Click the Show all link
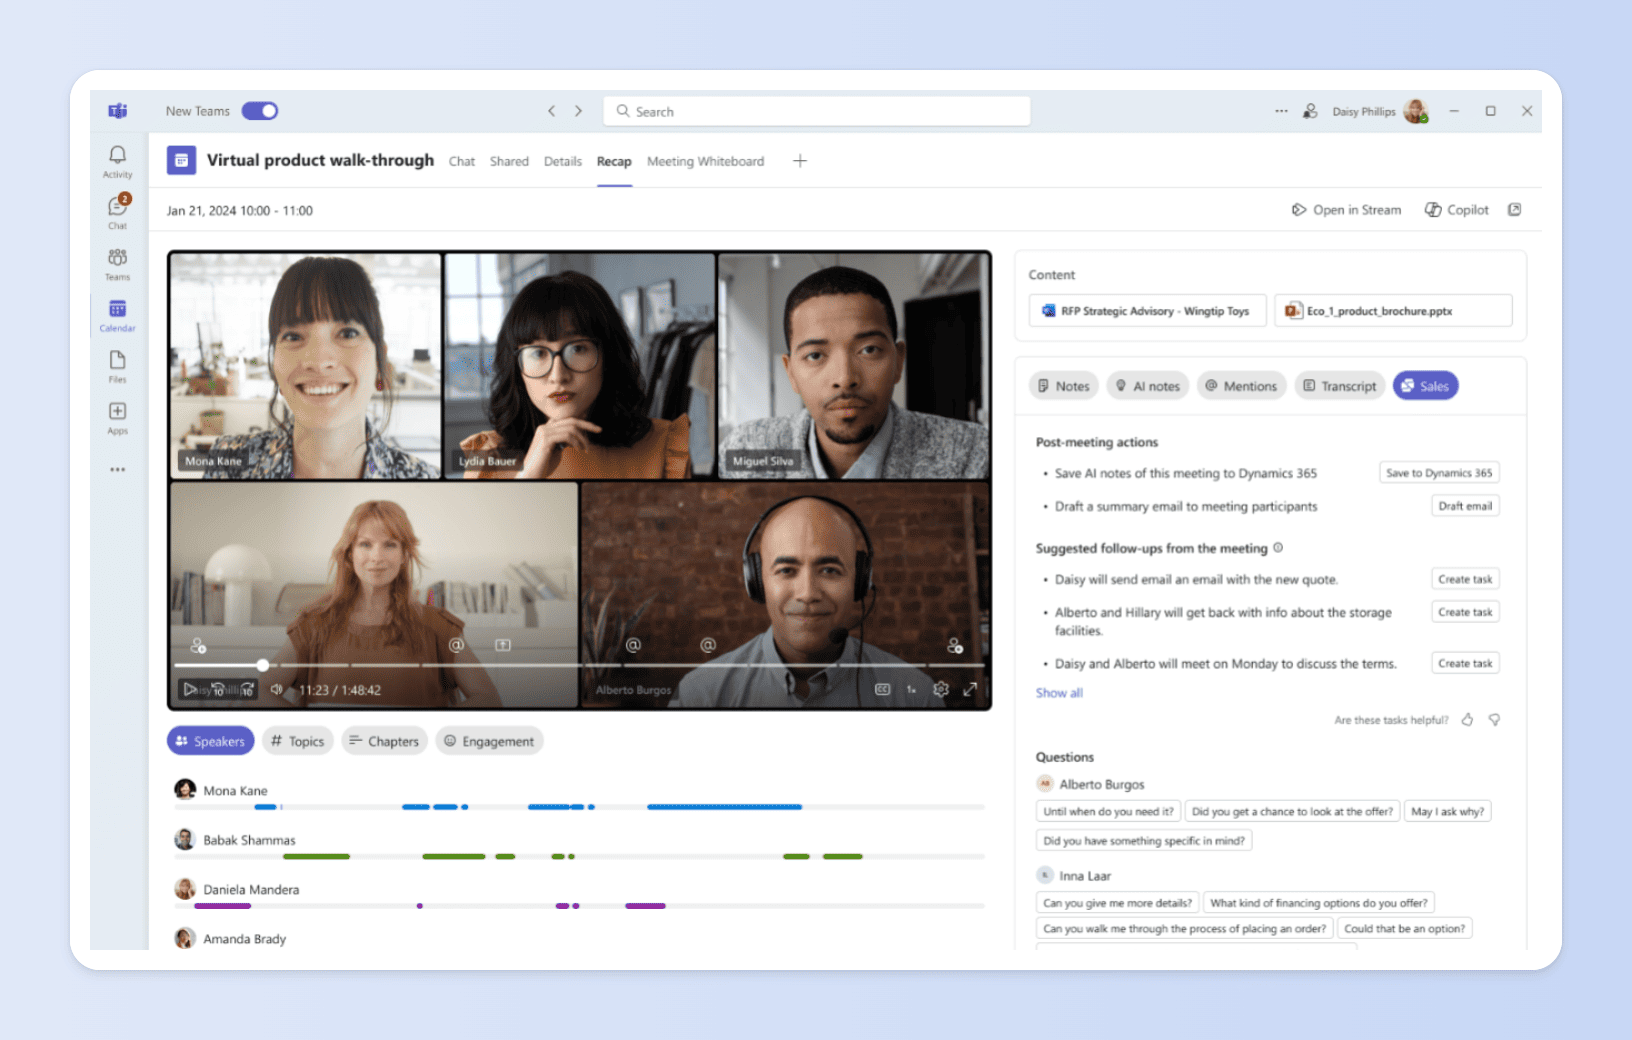The width and height of the screenshot is (1632, 1040). click(x=1059, y=693)
